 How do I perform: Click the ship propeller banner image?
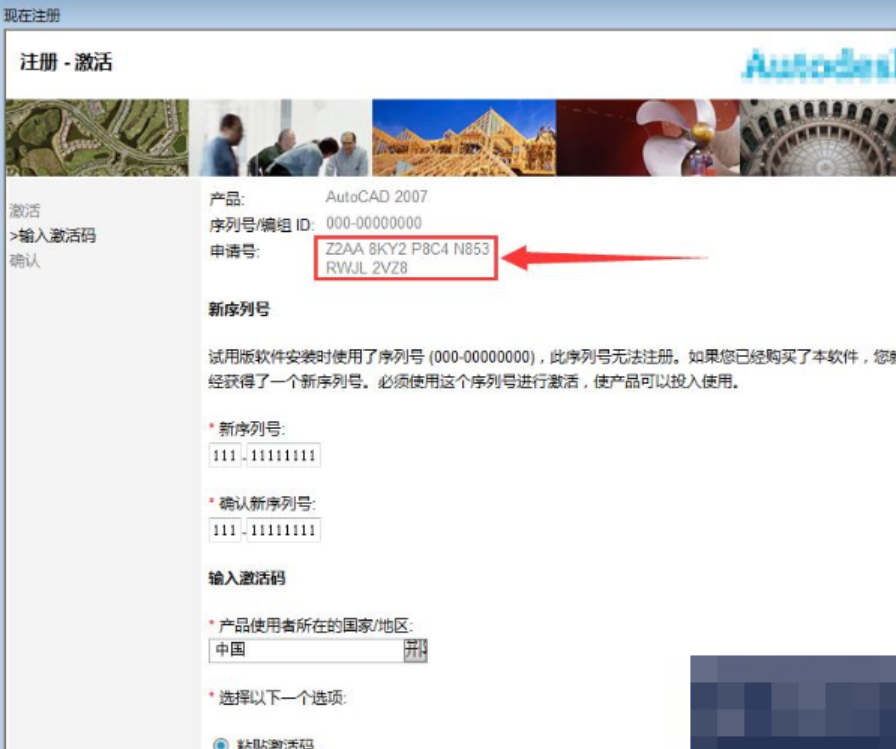click(x=646, y=137)
